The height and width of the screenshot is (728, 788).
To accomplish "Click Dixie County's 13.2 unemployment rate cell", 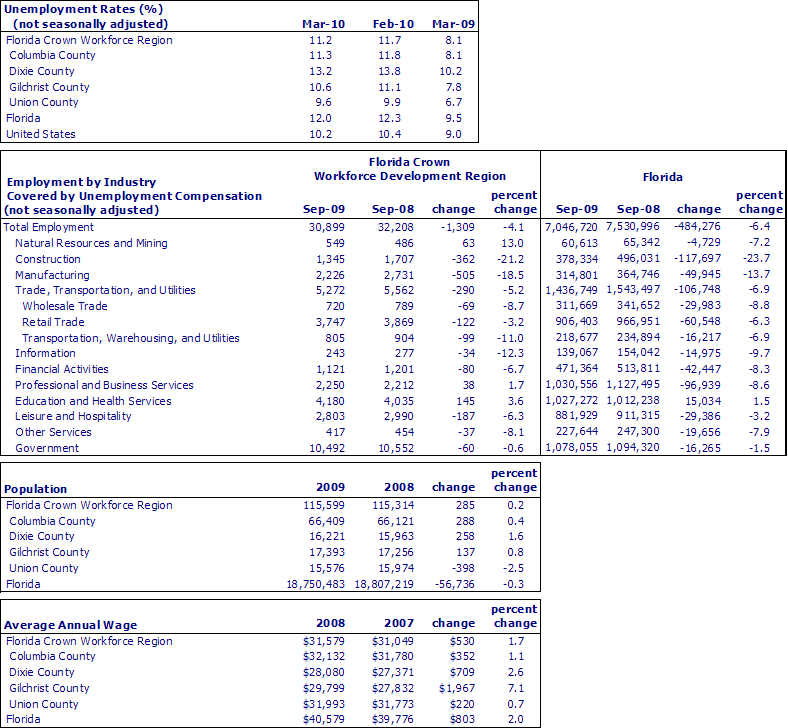I will tap(319, 71).
